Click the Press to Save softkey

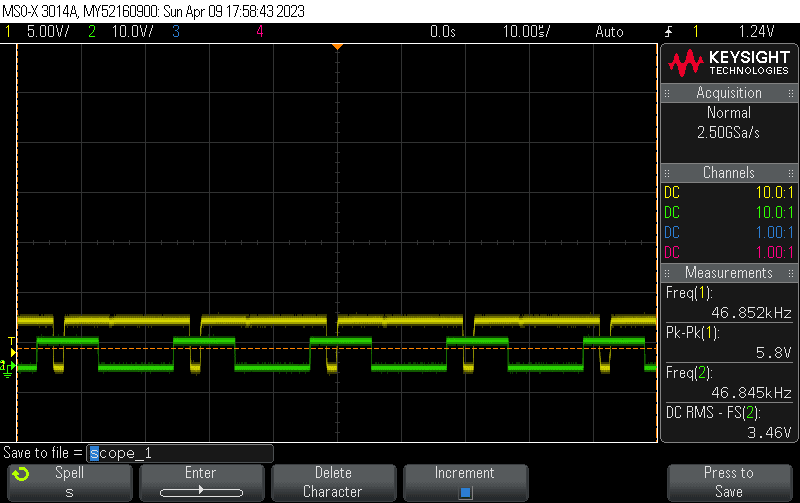pos(728,482)
